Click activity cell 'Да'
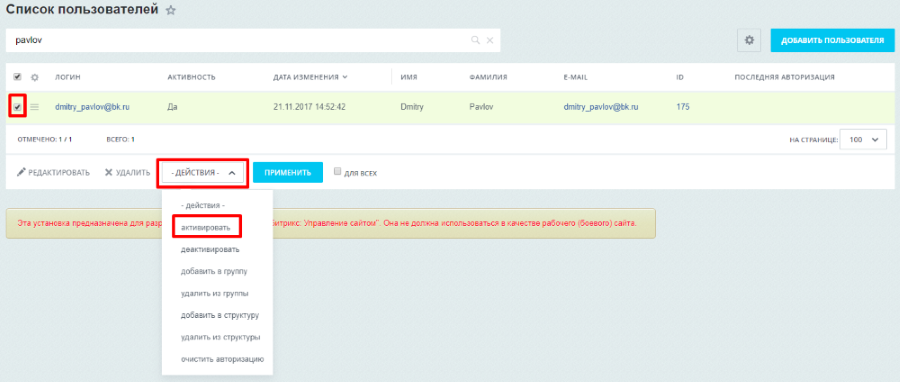The width and height of the screenshot is (900, 382). (x=172, y=107)
